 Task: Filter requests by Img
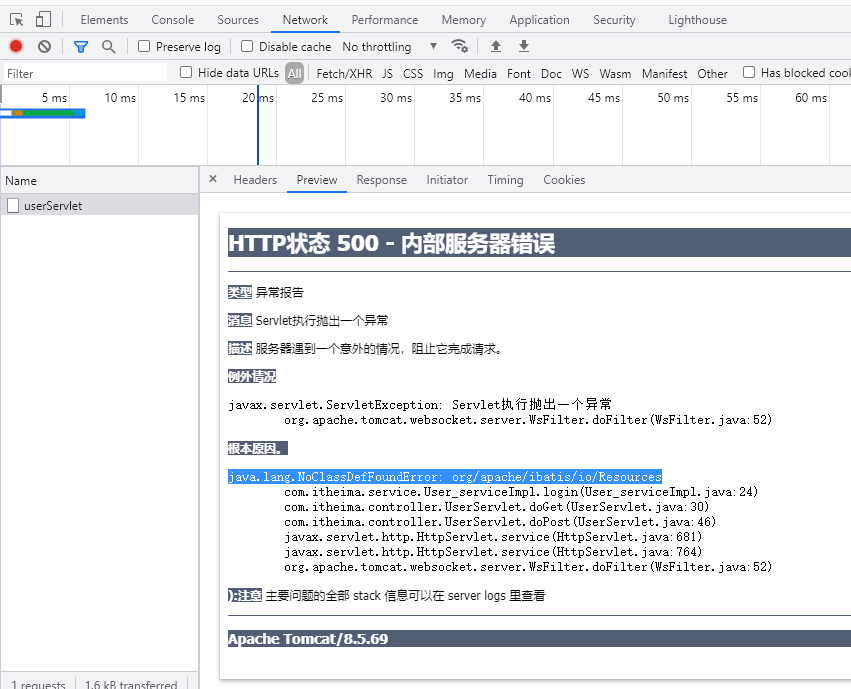click(x=443, y=73)
